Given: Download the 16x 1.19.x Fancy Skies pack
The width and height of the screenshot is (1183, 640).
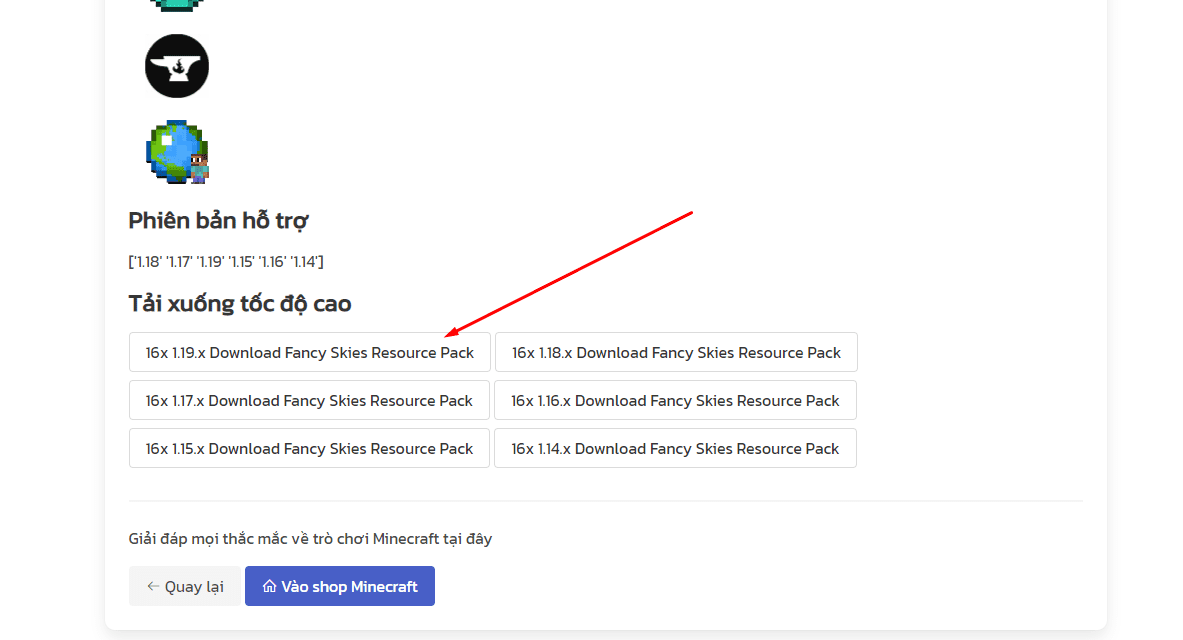Looking at the screenshot, I should [x=309, y=353].
